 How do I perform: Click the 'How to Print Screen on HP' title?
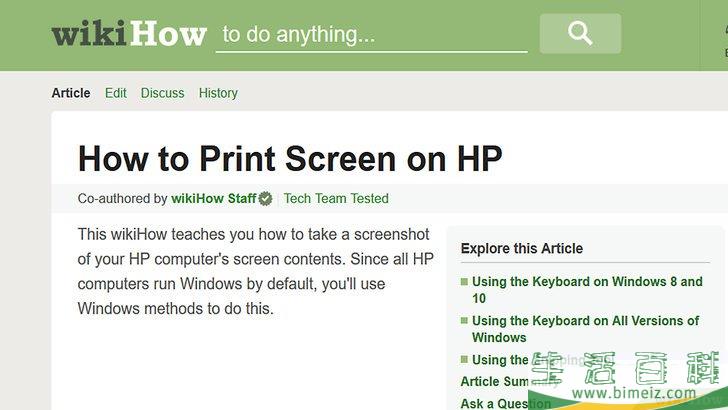290,158
